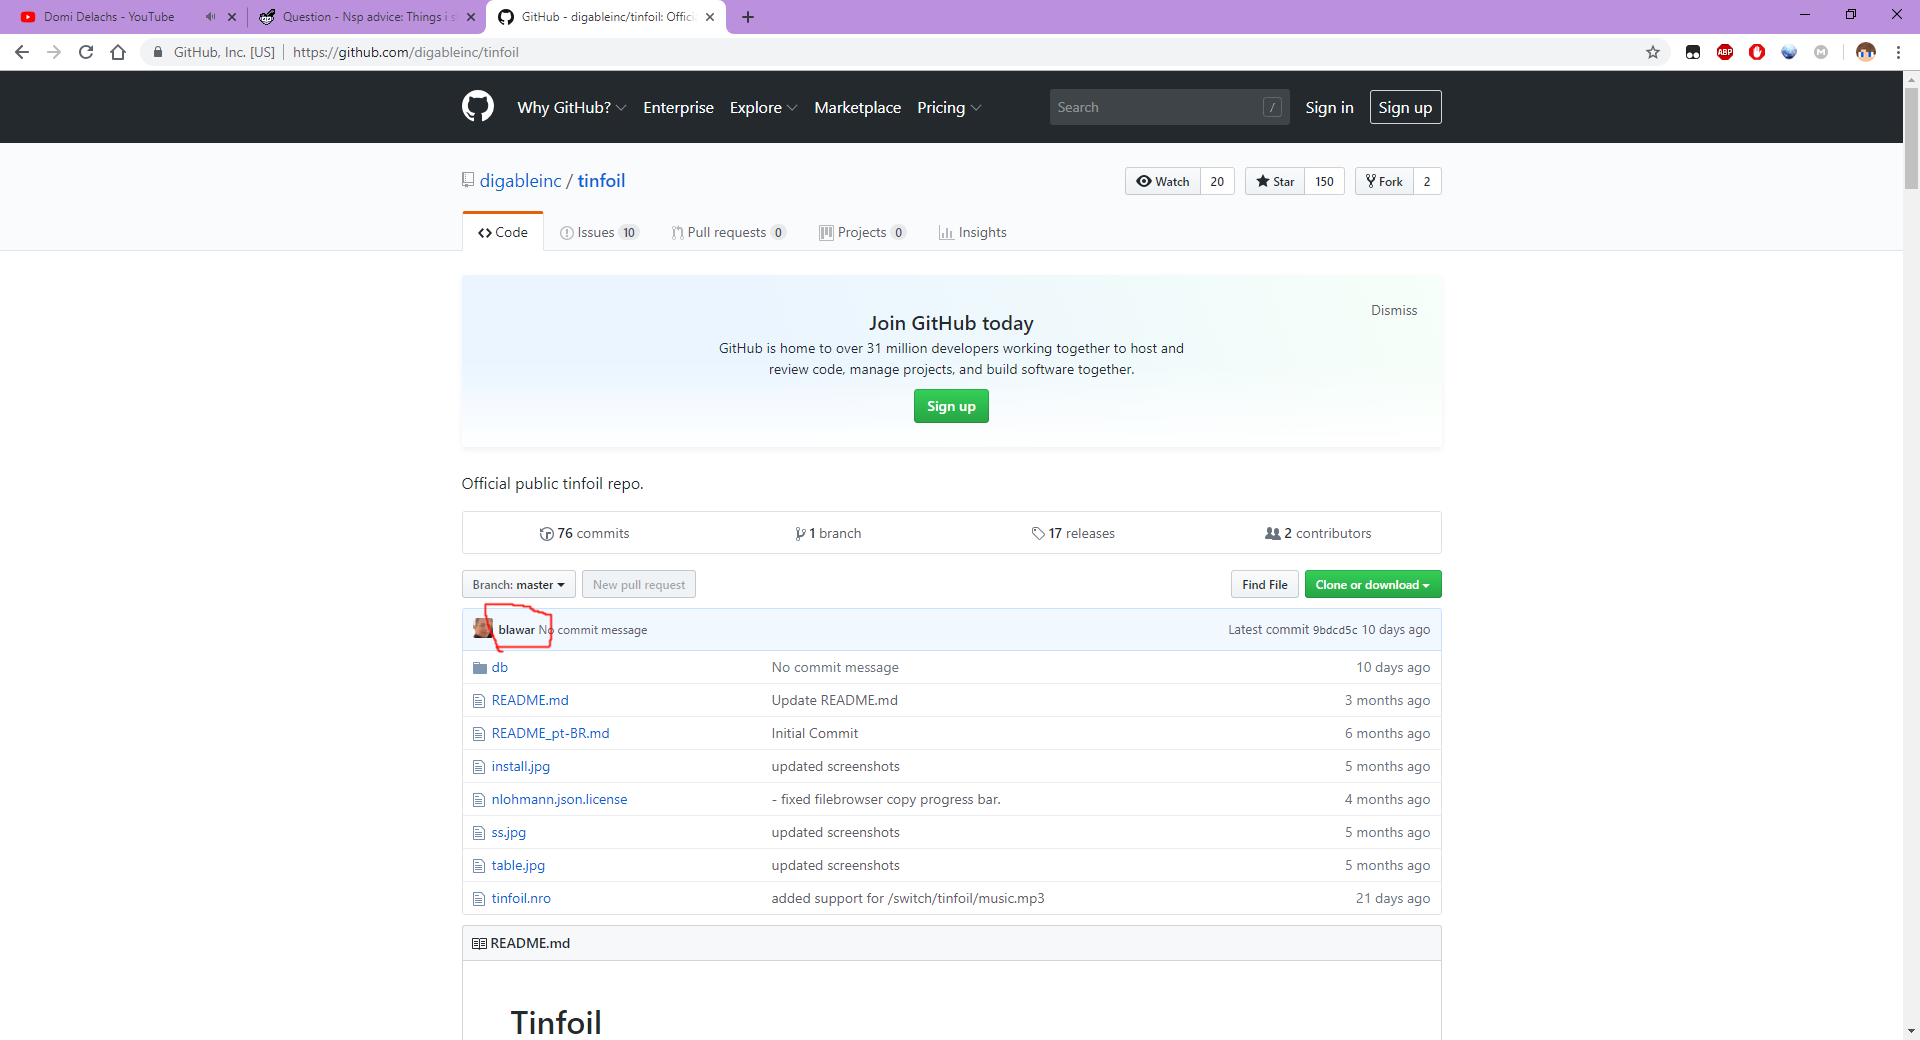
Task: Click the nlohmann.json.license file icon
Action: click(x=479, y=800)
